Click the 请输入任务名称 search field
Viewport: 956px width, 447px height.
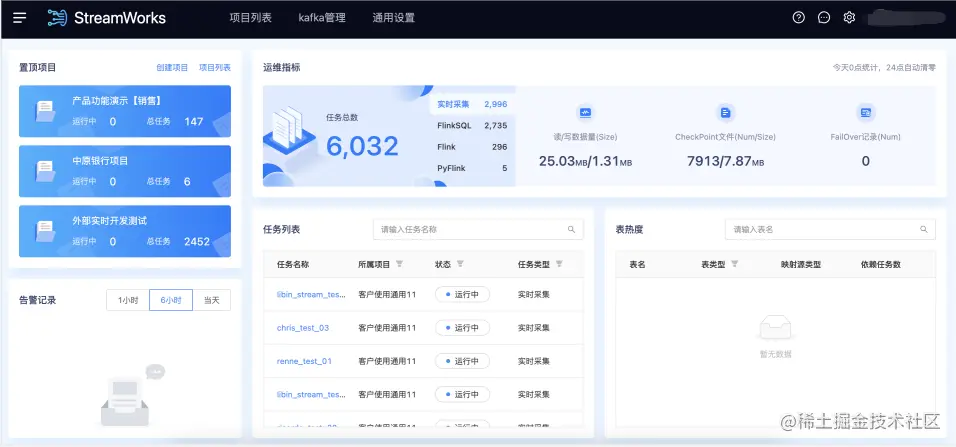tap(478, 230)
